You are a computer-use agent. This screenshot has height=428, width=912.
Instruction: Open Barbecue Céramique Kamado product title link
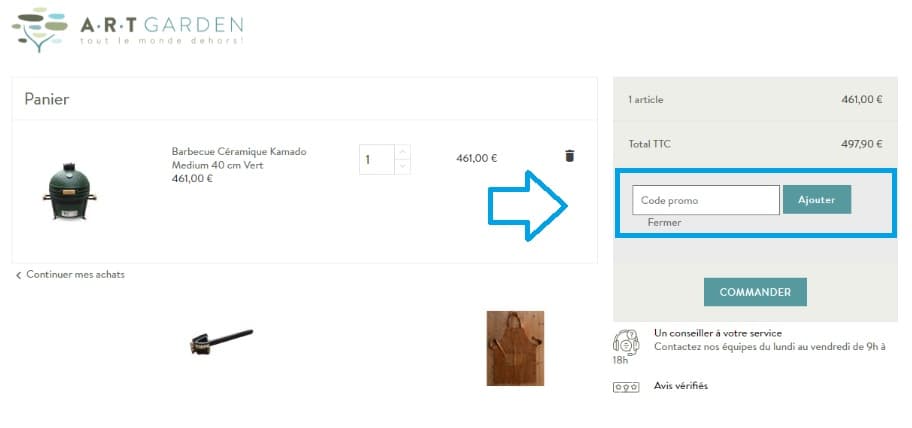coord(239,158)
